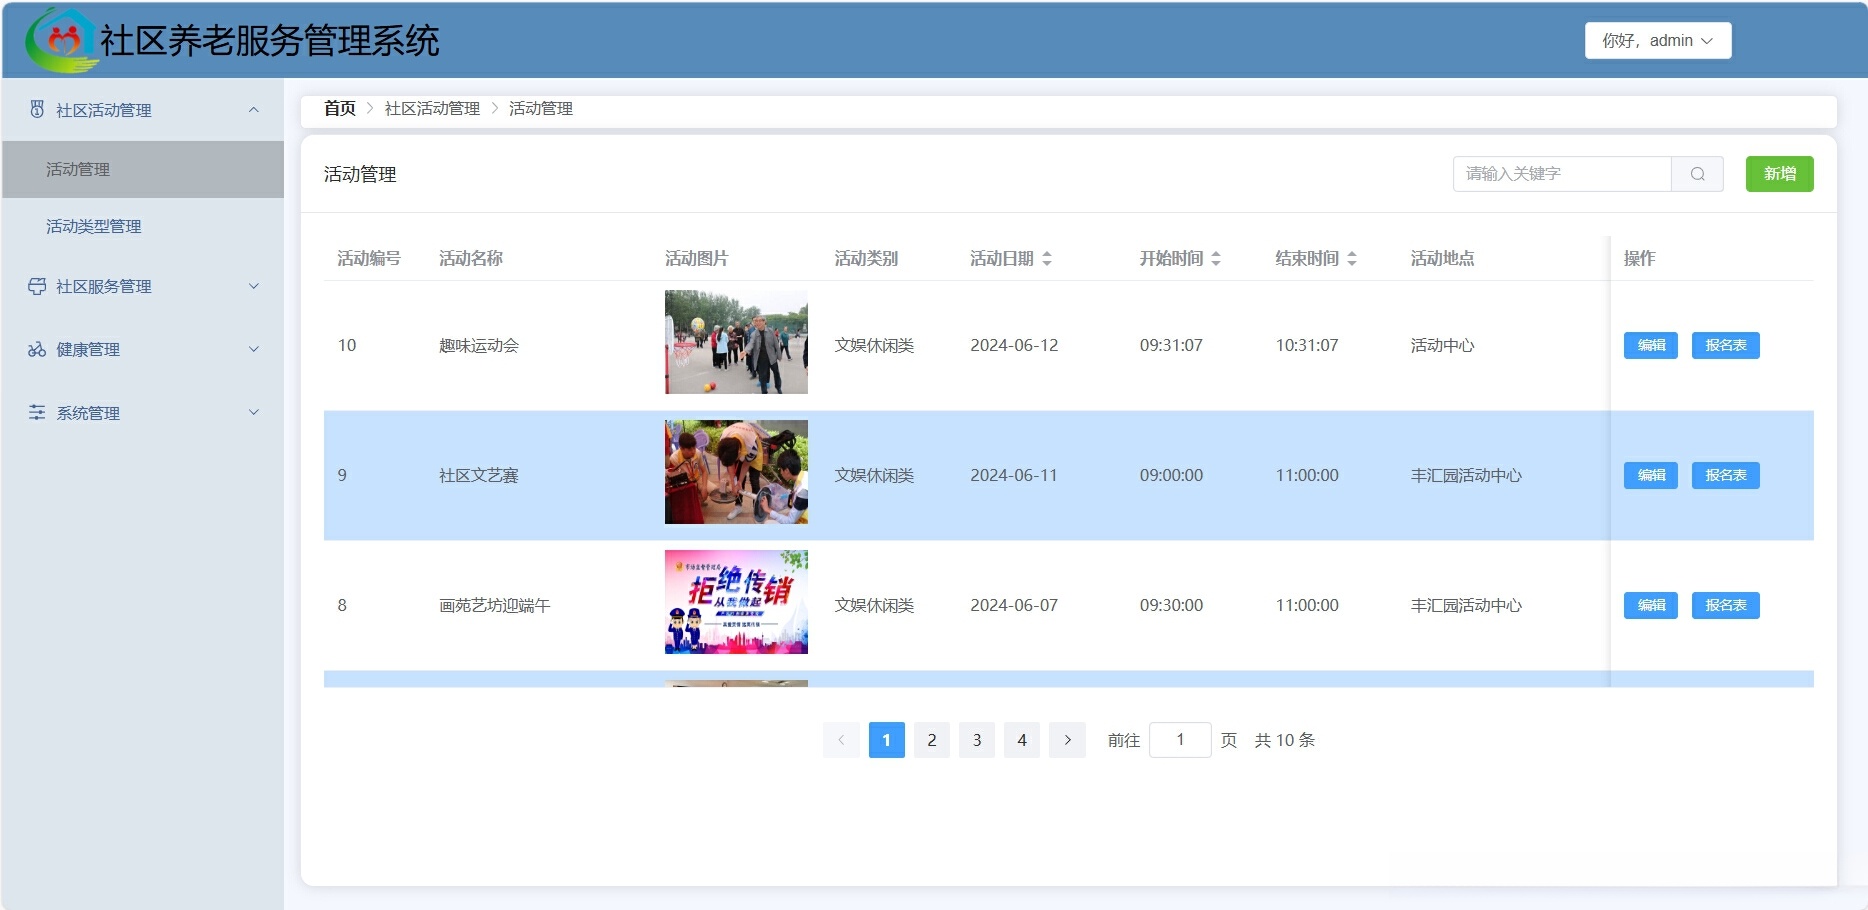Screen dimensions: 1868x910
Task: Select 活动管理 sidebar menu item
Action: tap(78, 169)
